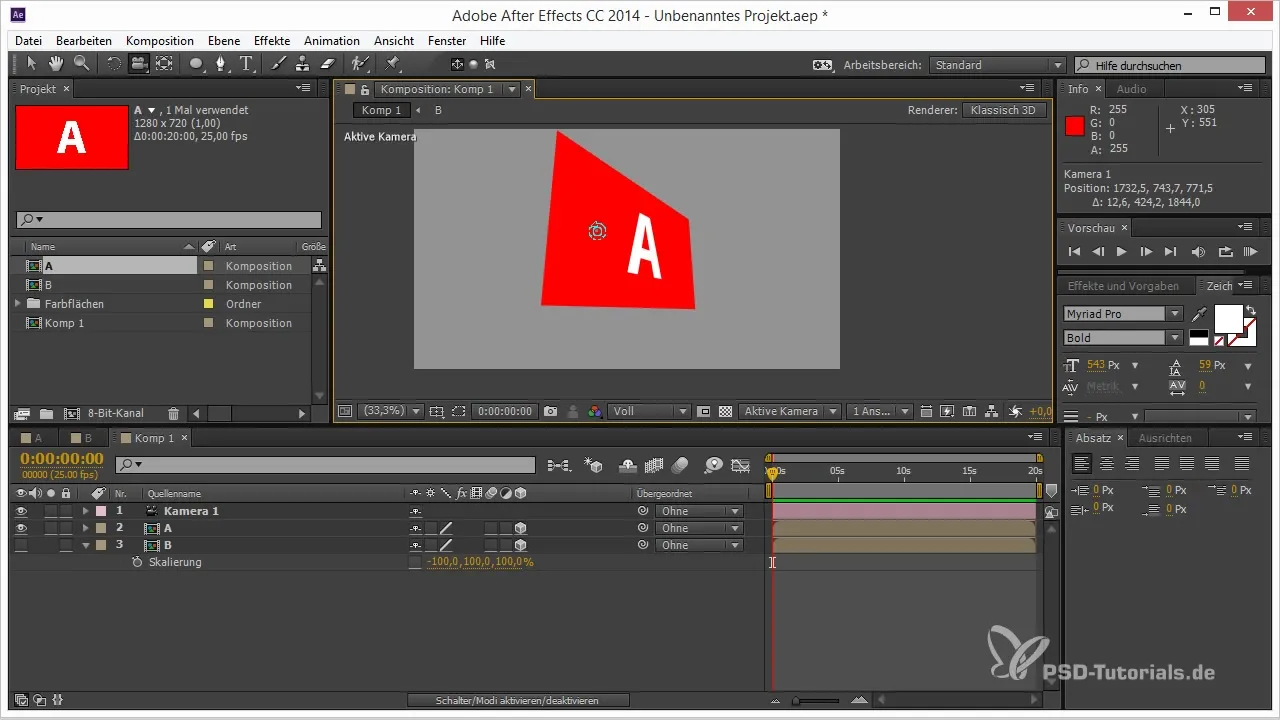Viewport: 1280px width, 720px height.
Task: Toggle region of interest in viewer
Action: click(x=704, y=411)
